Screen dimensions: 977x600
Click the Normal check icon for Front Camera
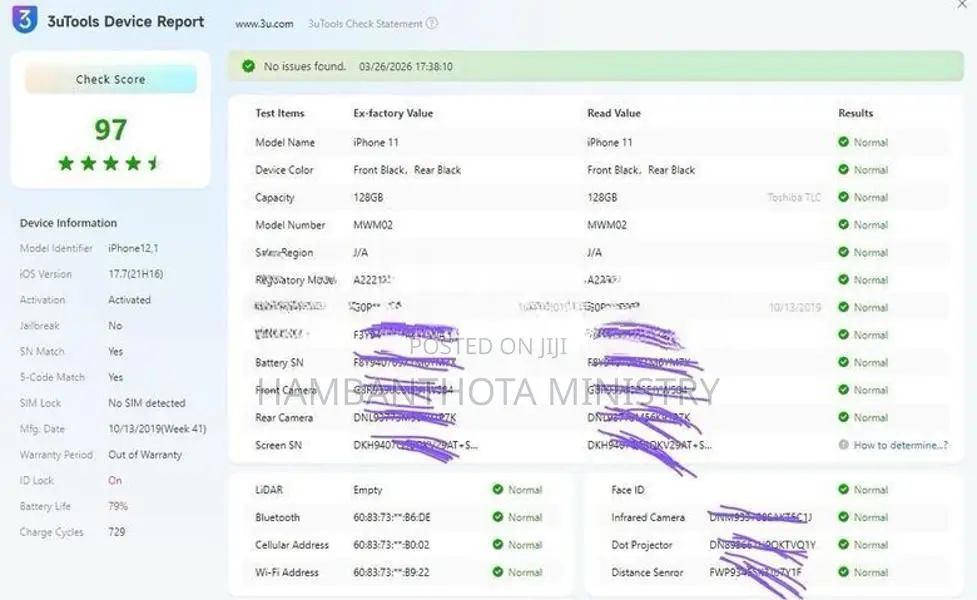coord(844,389)
